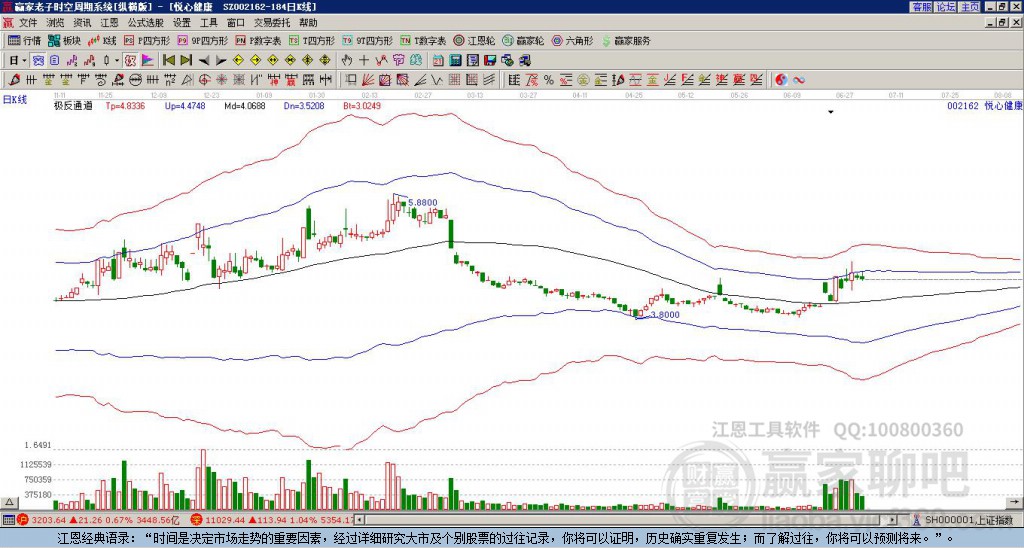Screen dimensions: 1024x548
Task: Click the 客服 button in title bar
Action: [921, 7]
